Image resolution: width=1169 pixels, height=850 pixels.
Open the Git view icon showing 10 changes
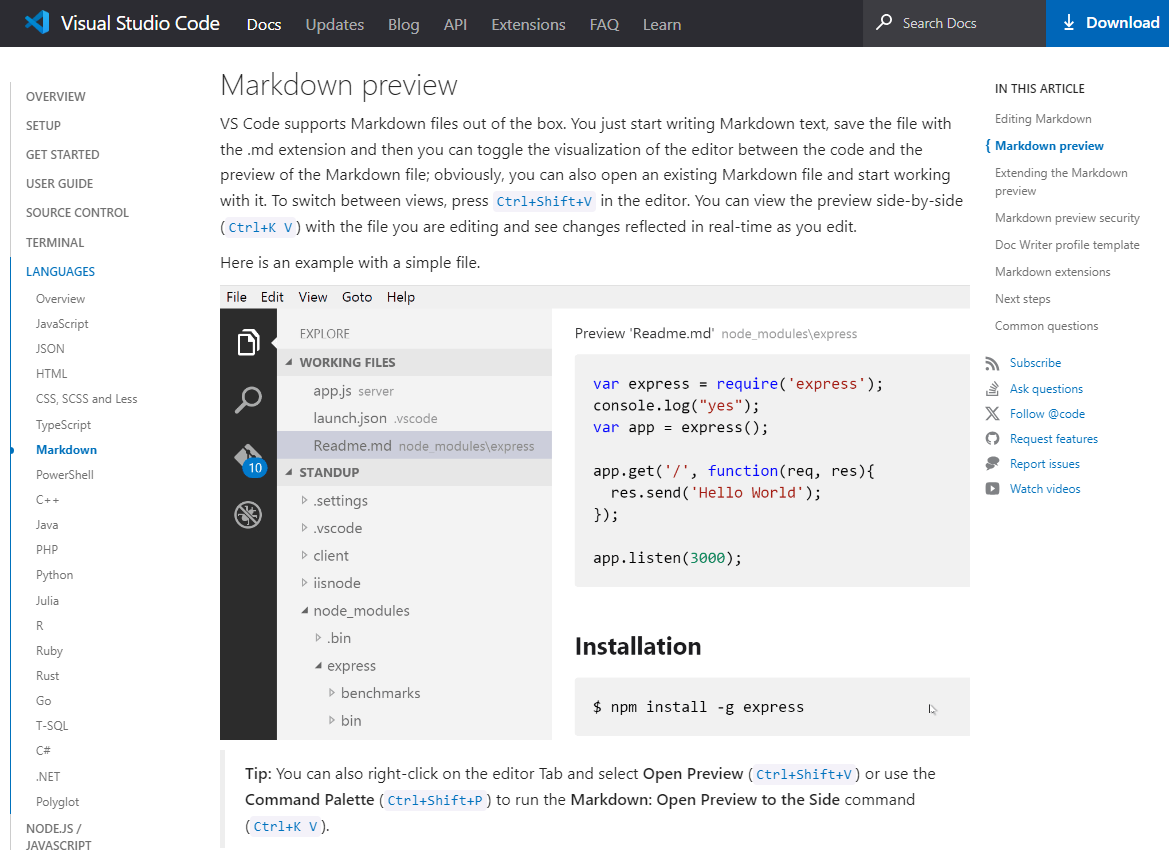click(248, 457)
